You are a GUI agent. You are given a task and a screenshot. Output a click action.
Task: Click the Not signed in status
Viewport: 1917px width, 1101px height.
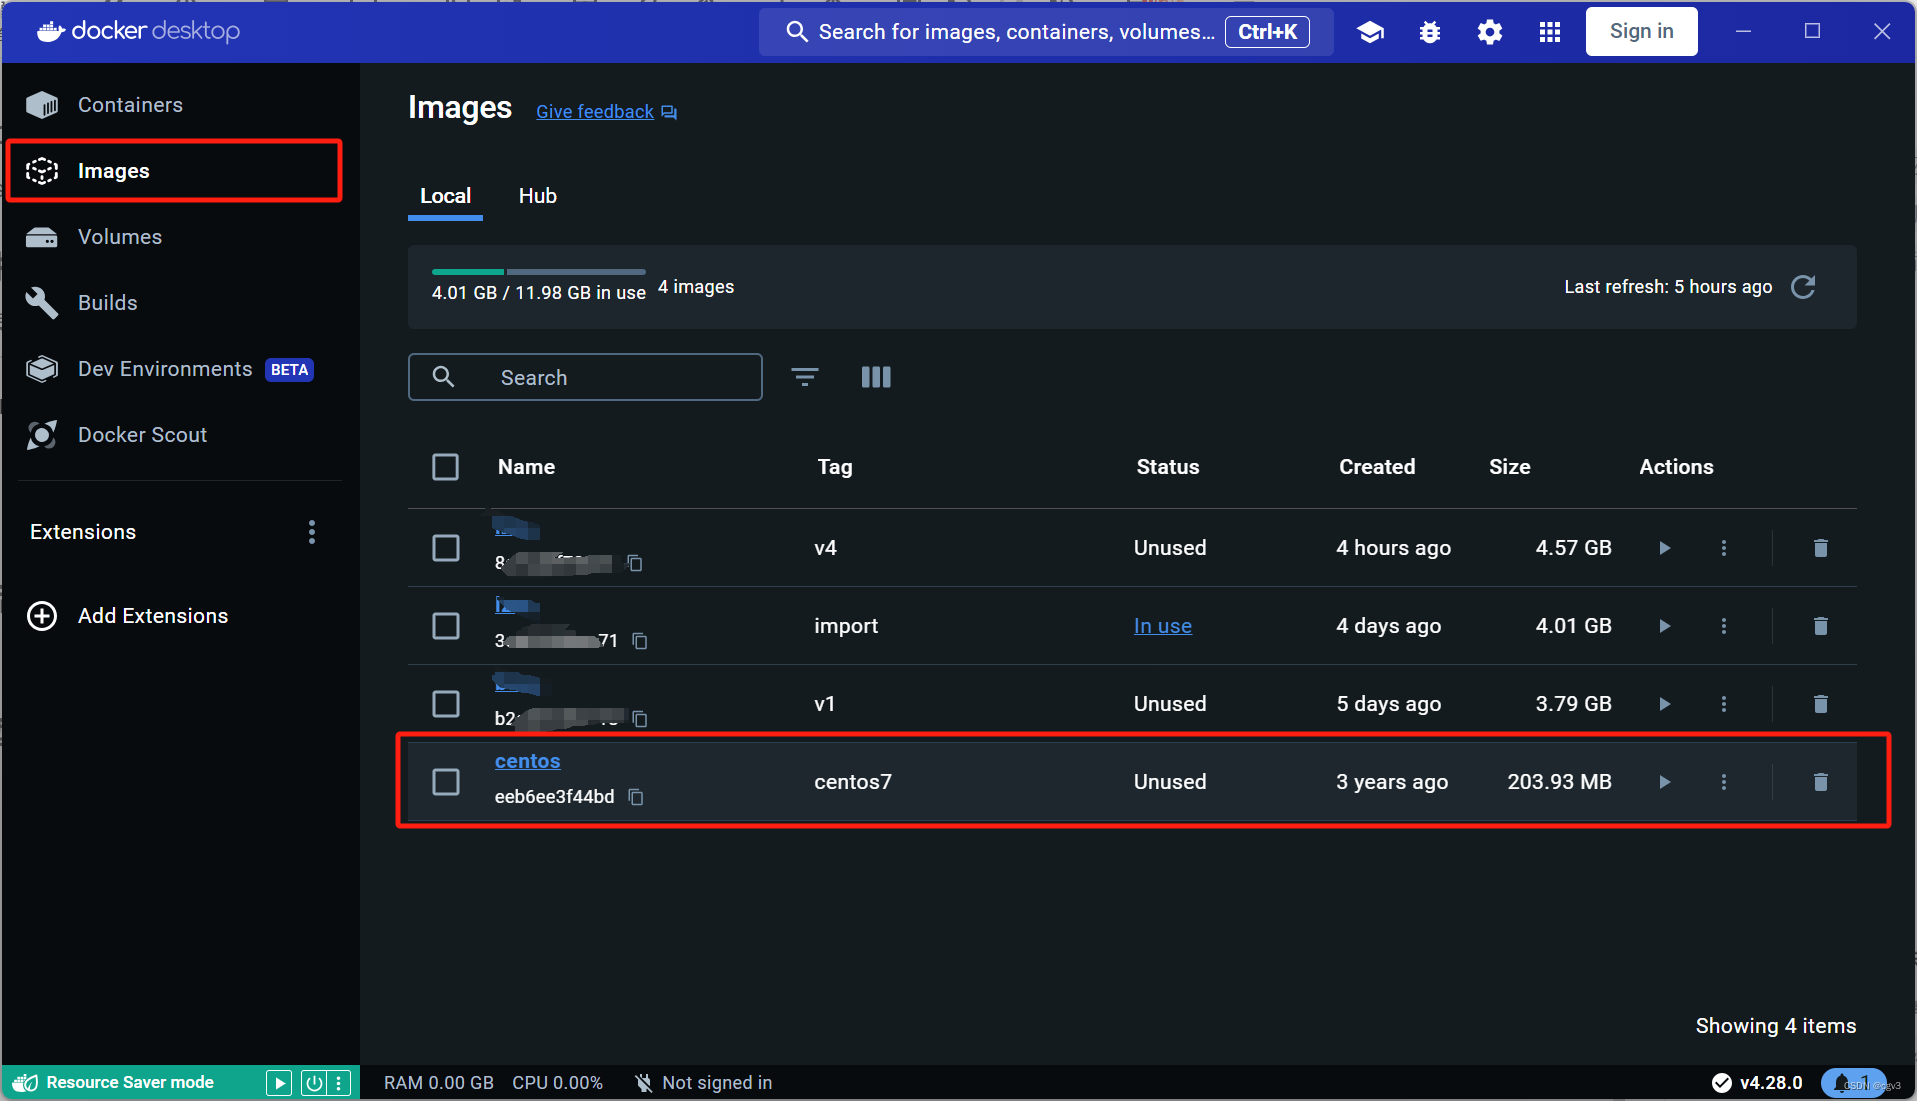[x=704, y=1083]
